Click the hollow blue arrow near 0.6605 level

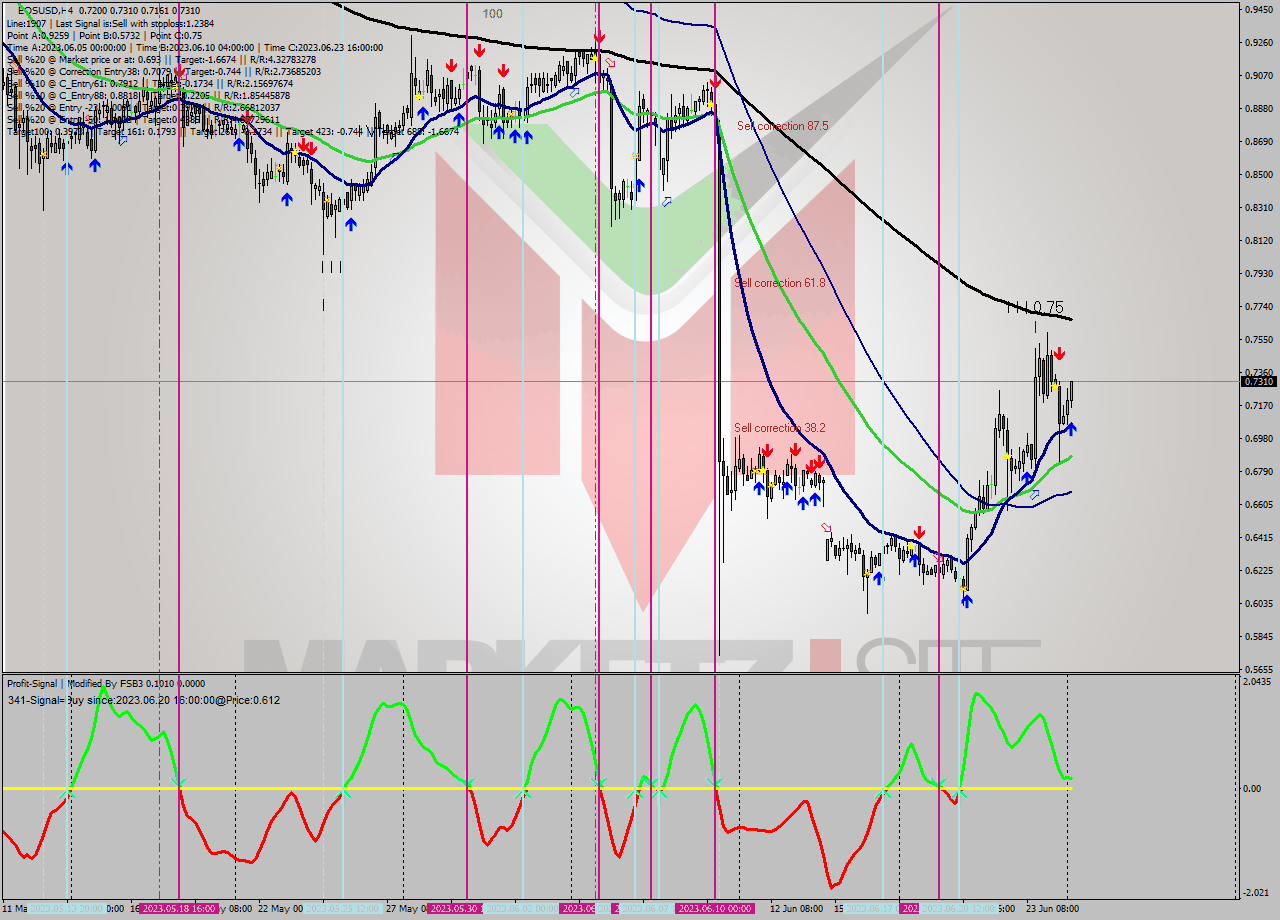click(x=1034, y=494)
